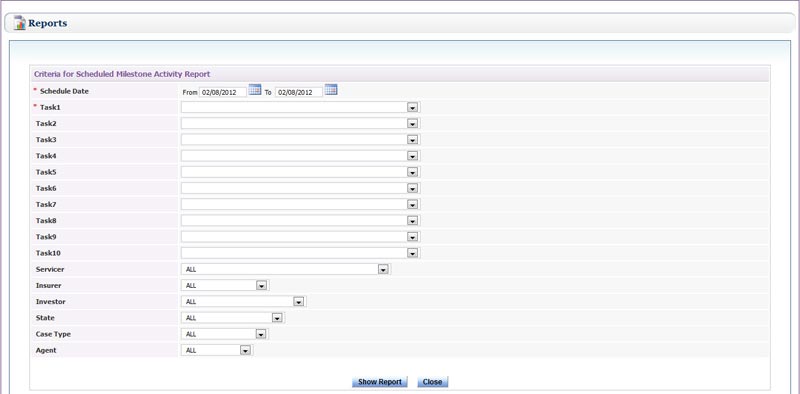Open the Task1 dropdown arrow
The width and height of the screenshot is (800, 394).
[x=413, y=108]
